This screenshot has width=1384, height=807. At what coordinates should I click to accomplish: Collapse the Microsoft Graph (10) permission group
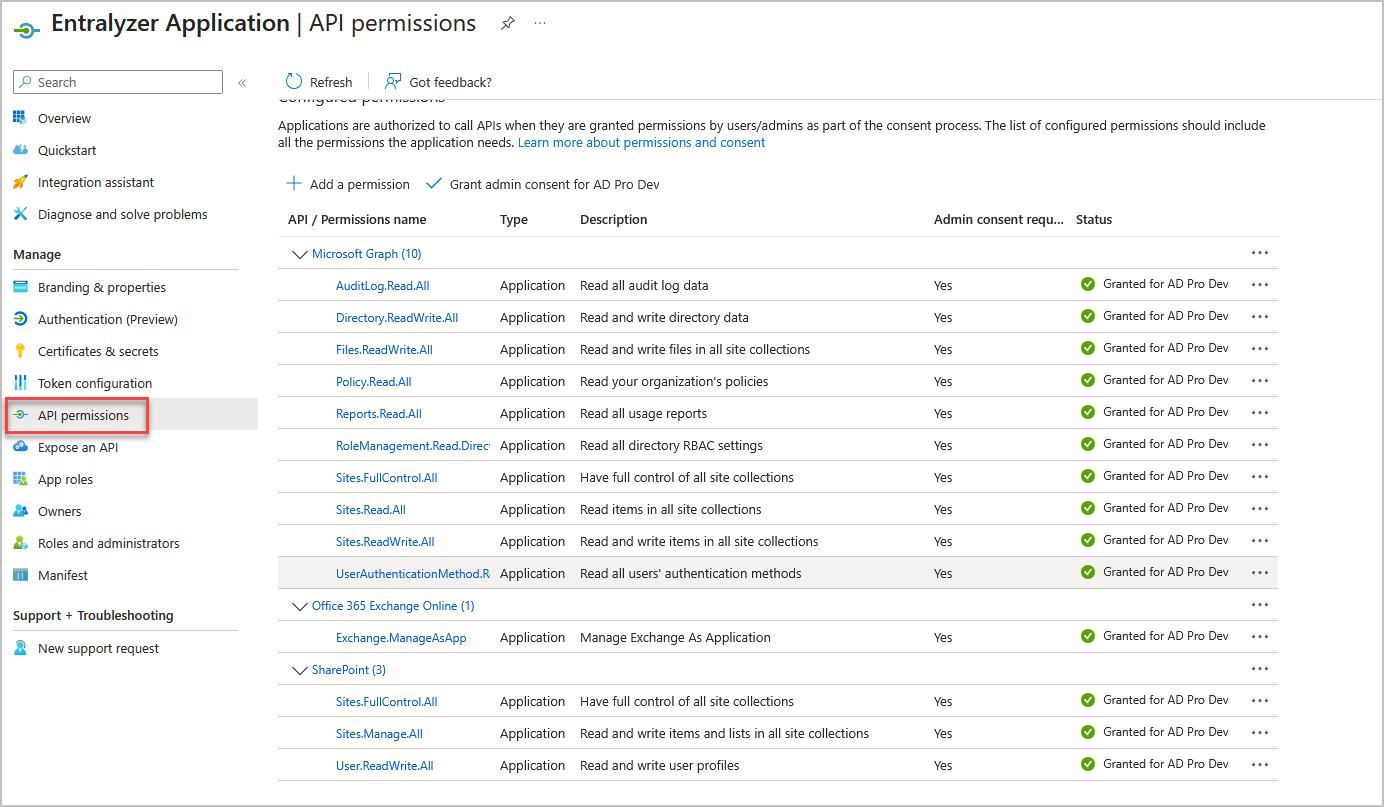299,253
